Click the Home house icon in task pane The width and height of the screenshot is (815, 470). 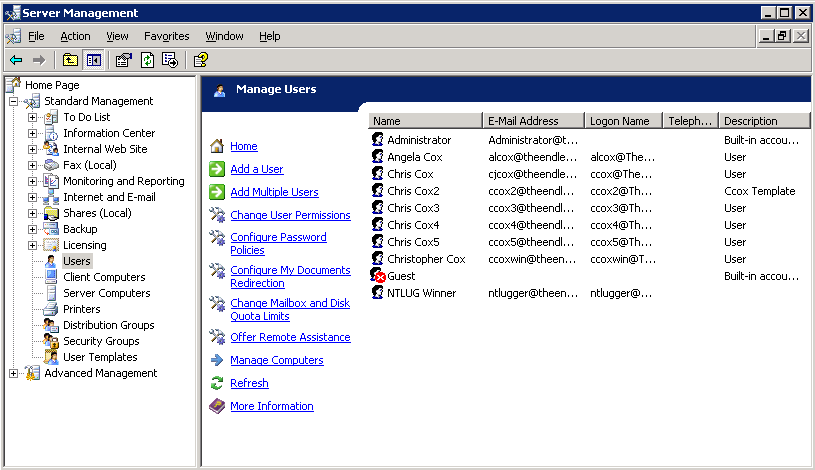click(x=217, y=146)
